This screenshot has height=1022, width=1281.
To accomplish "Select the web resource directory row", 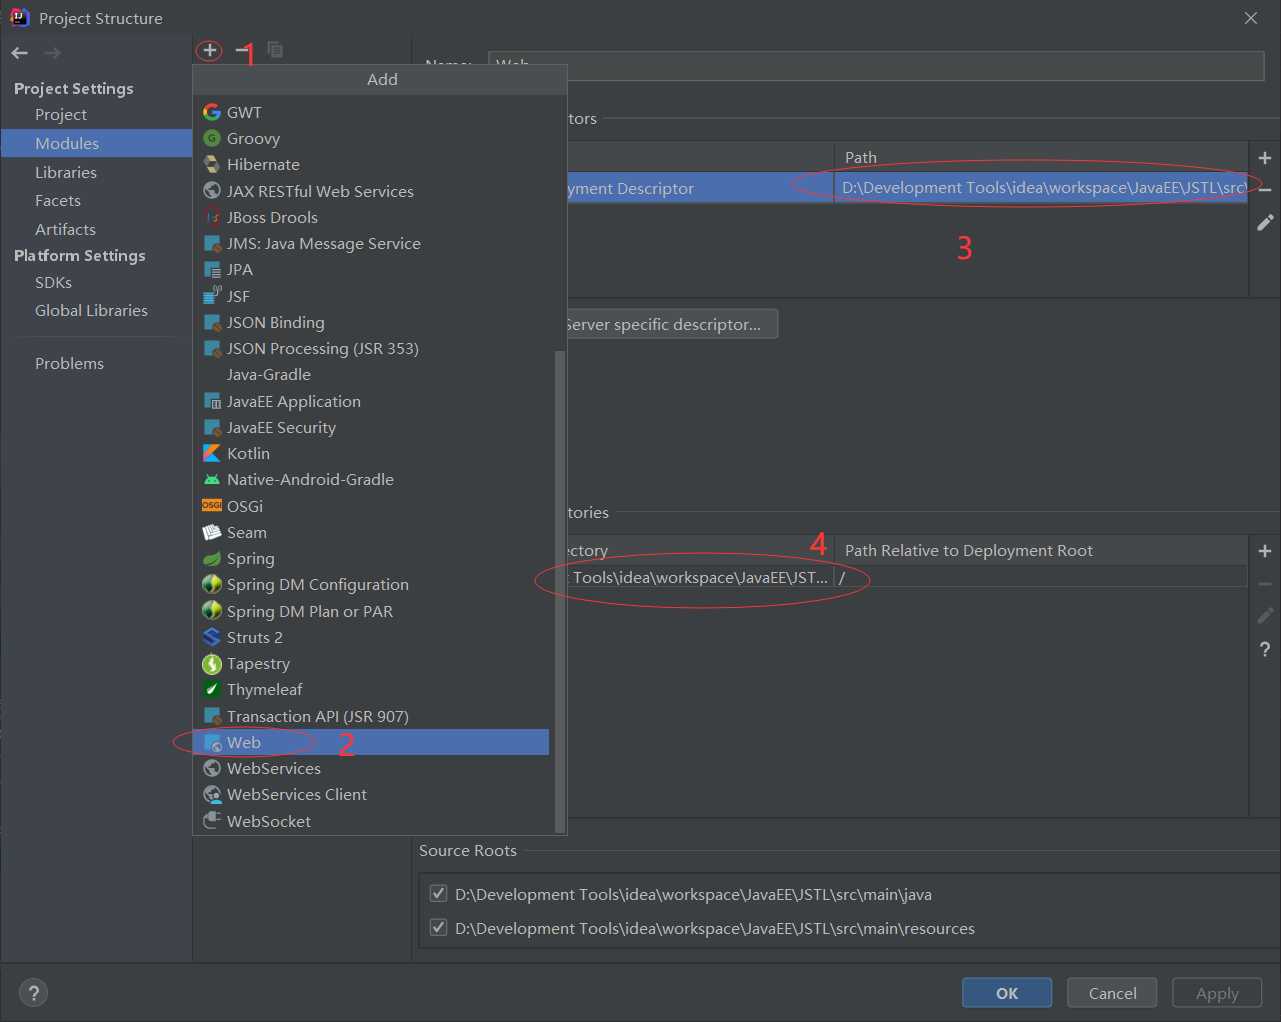I will [x=906, y=578].
